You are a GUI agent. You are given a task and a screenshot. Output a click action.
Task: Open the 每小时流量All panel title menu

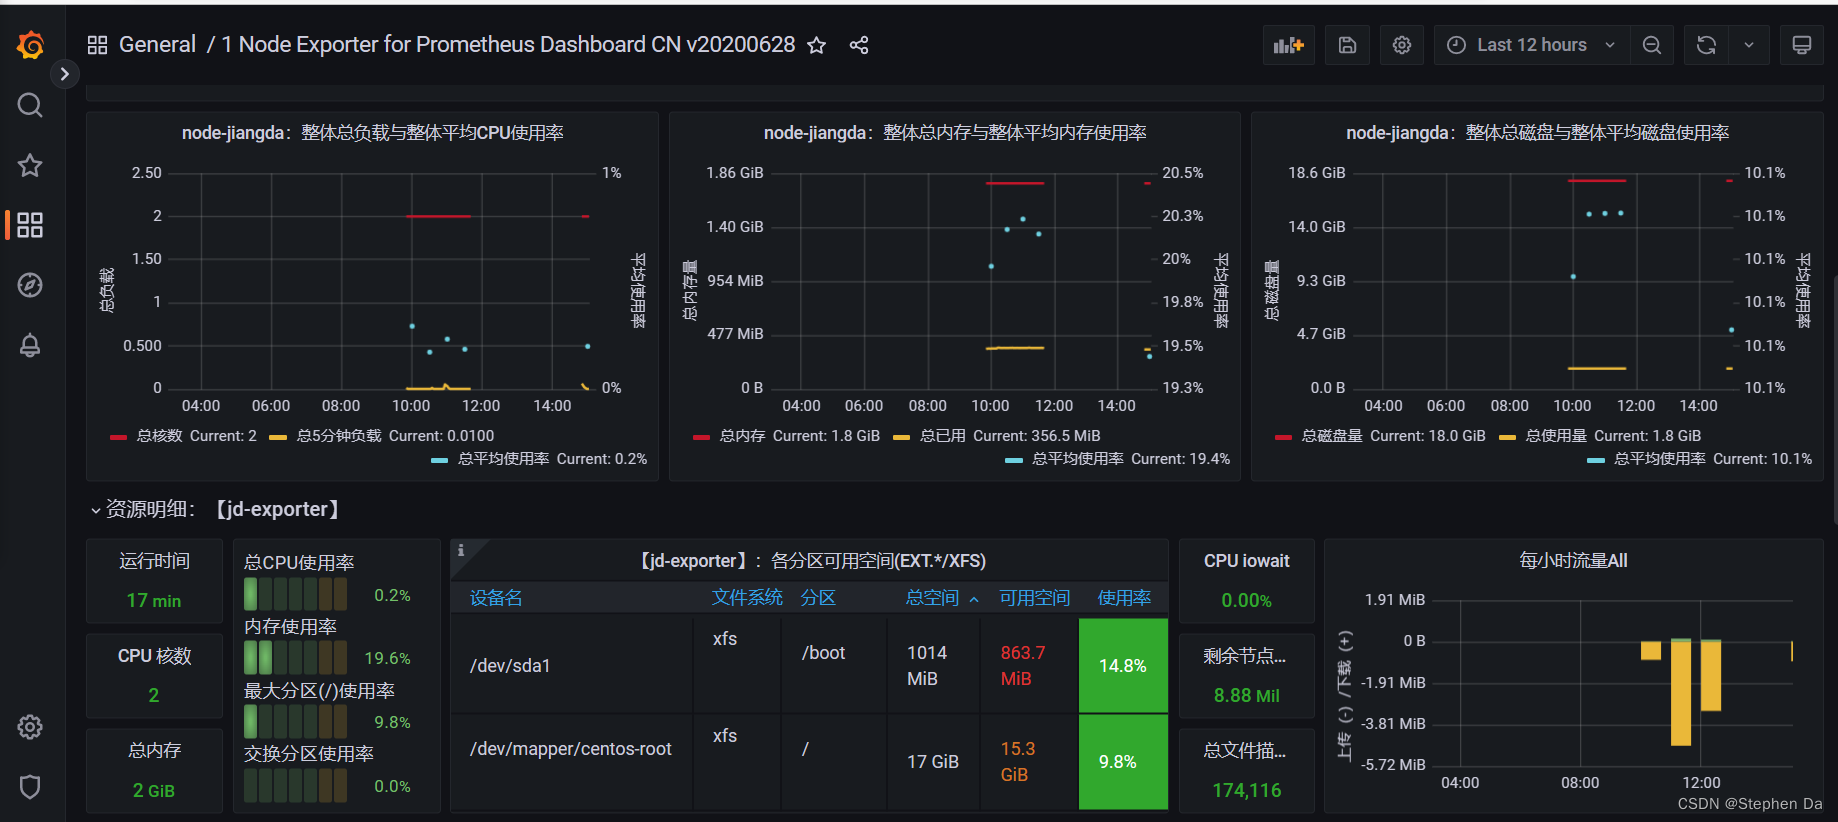click(x=1573, y=561)
